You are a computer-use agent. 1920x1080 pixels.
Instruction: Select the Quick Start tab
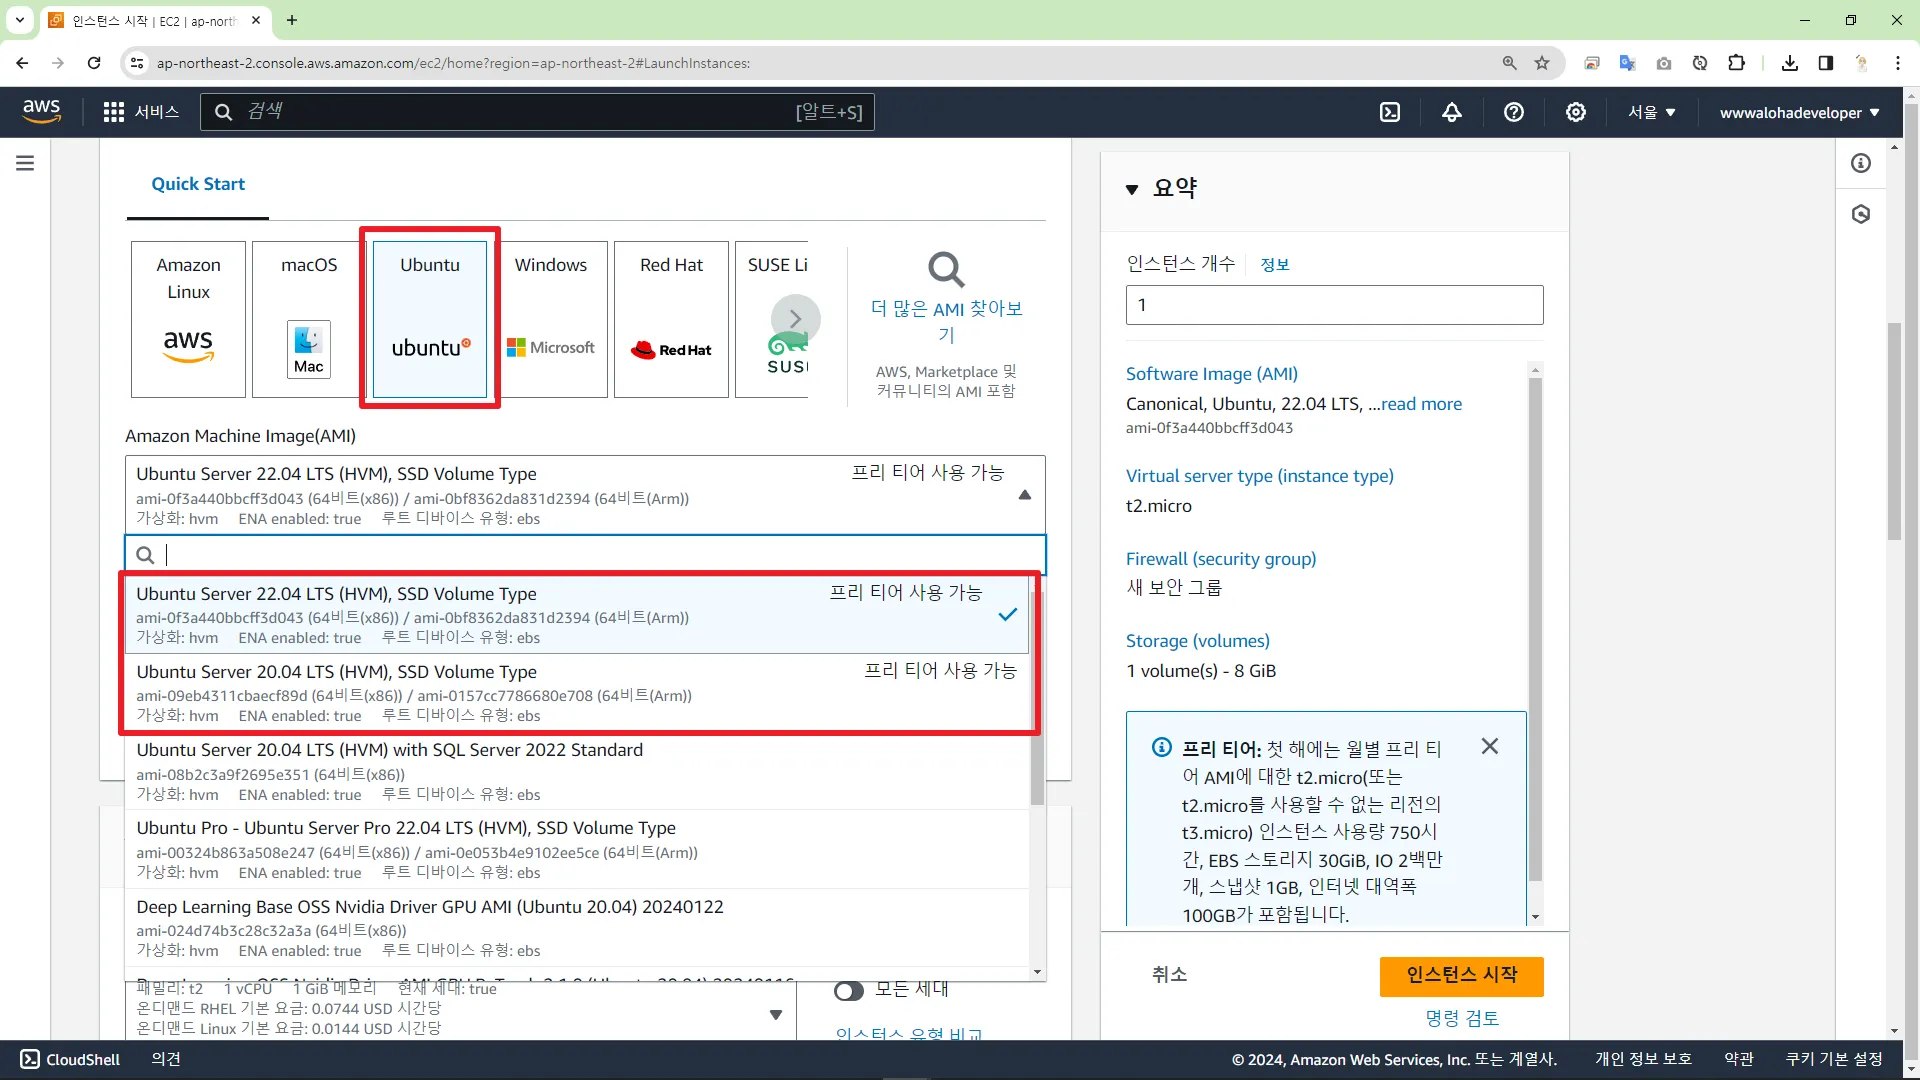click(198, 184)
